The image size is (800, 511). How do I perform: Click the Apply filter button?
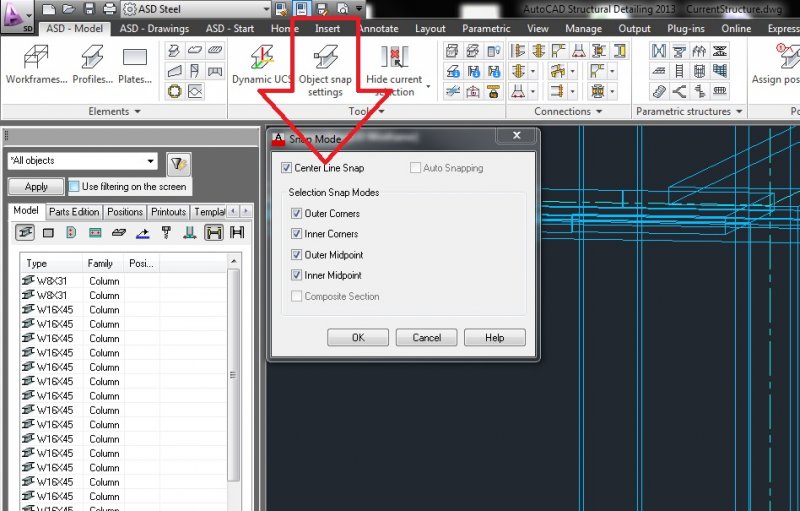coord(36,187)
